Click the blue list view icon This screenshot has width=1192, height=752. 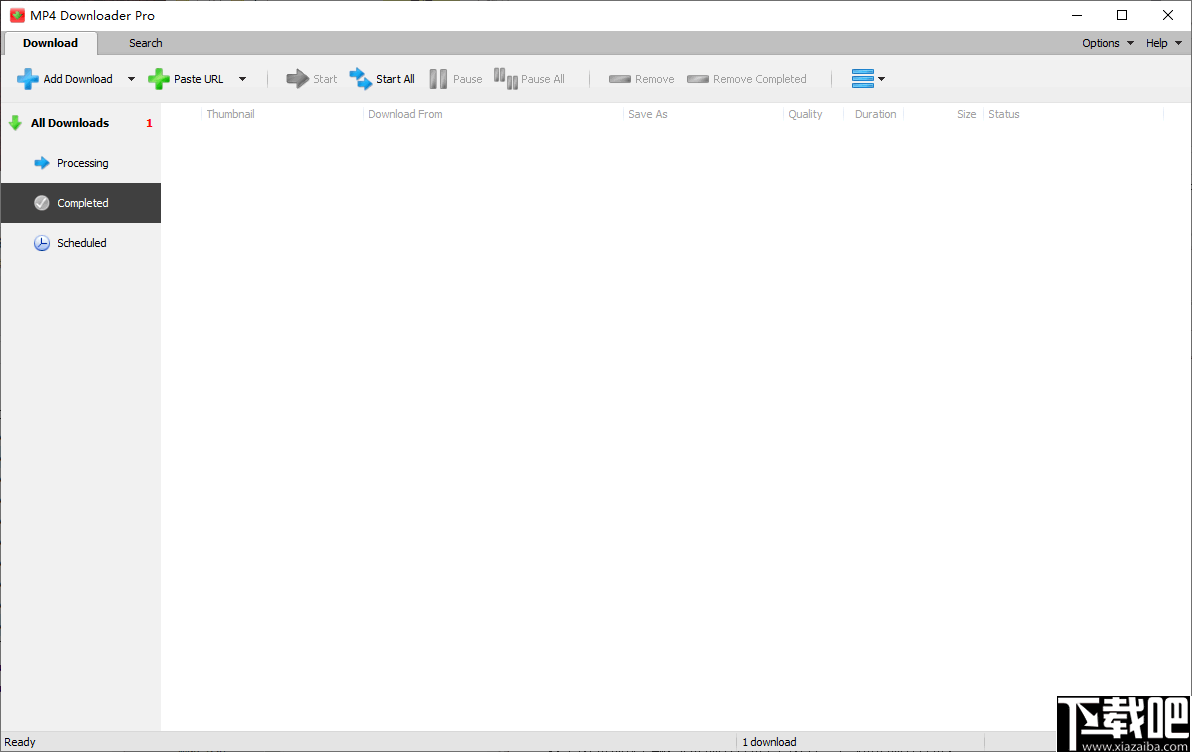coord(863,78)
